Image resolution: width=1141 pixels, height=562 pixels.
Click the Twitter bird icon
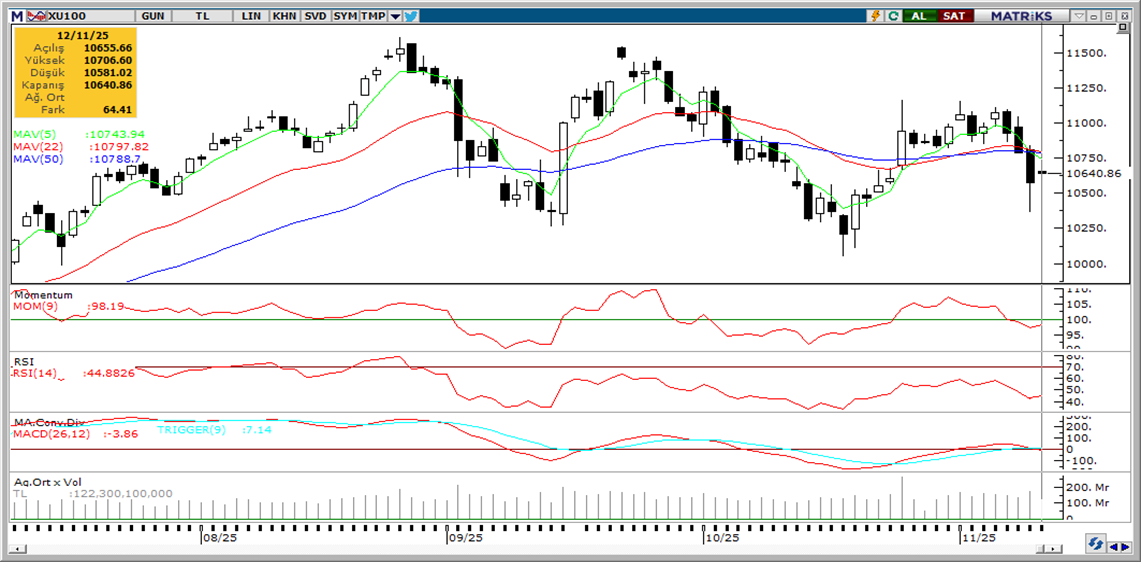coord(412,16)
